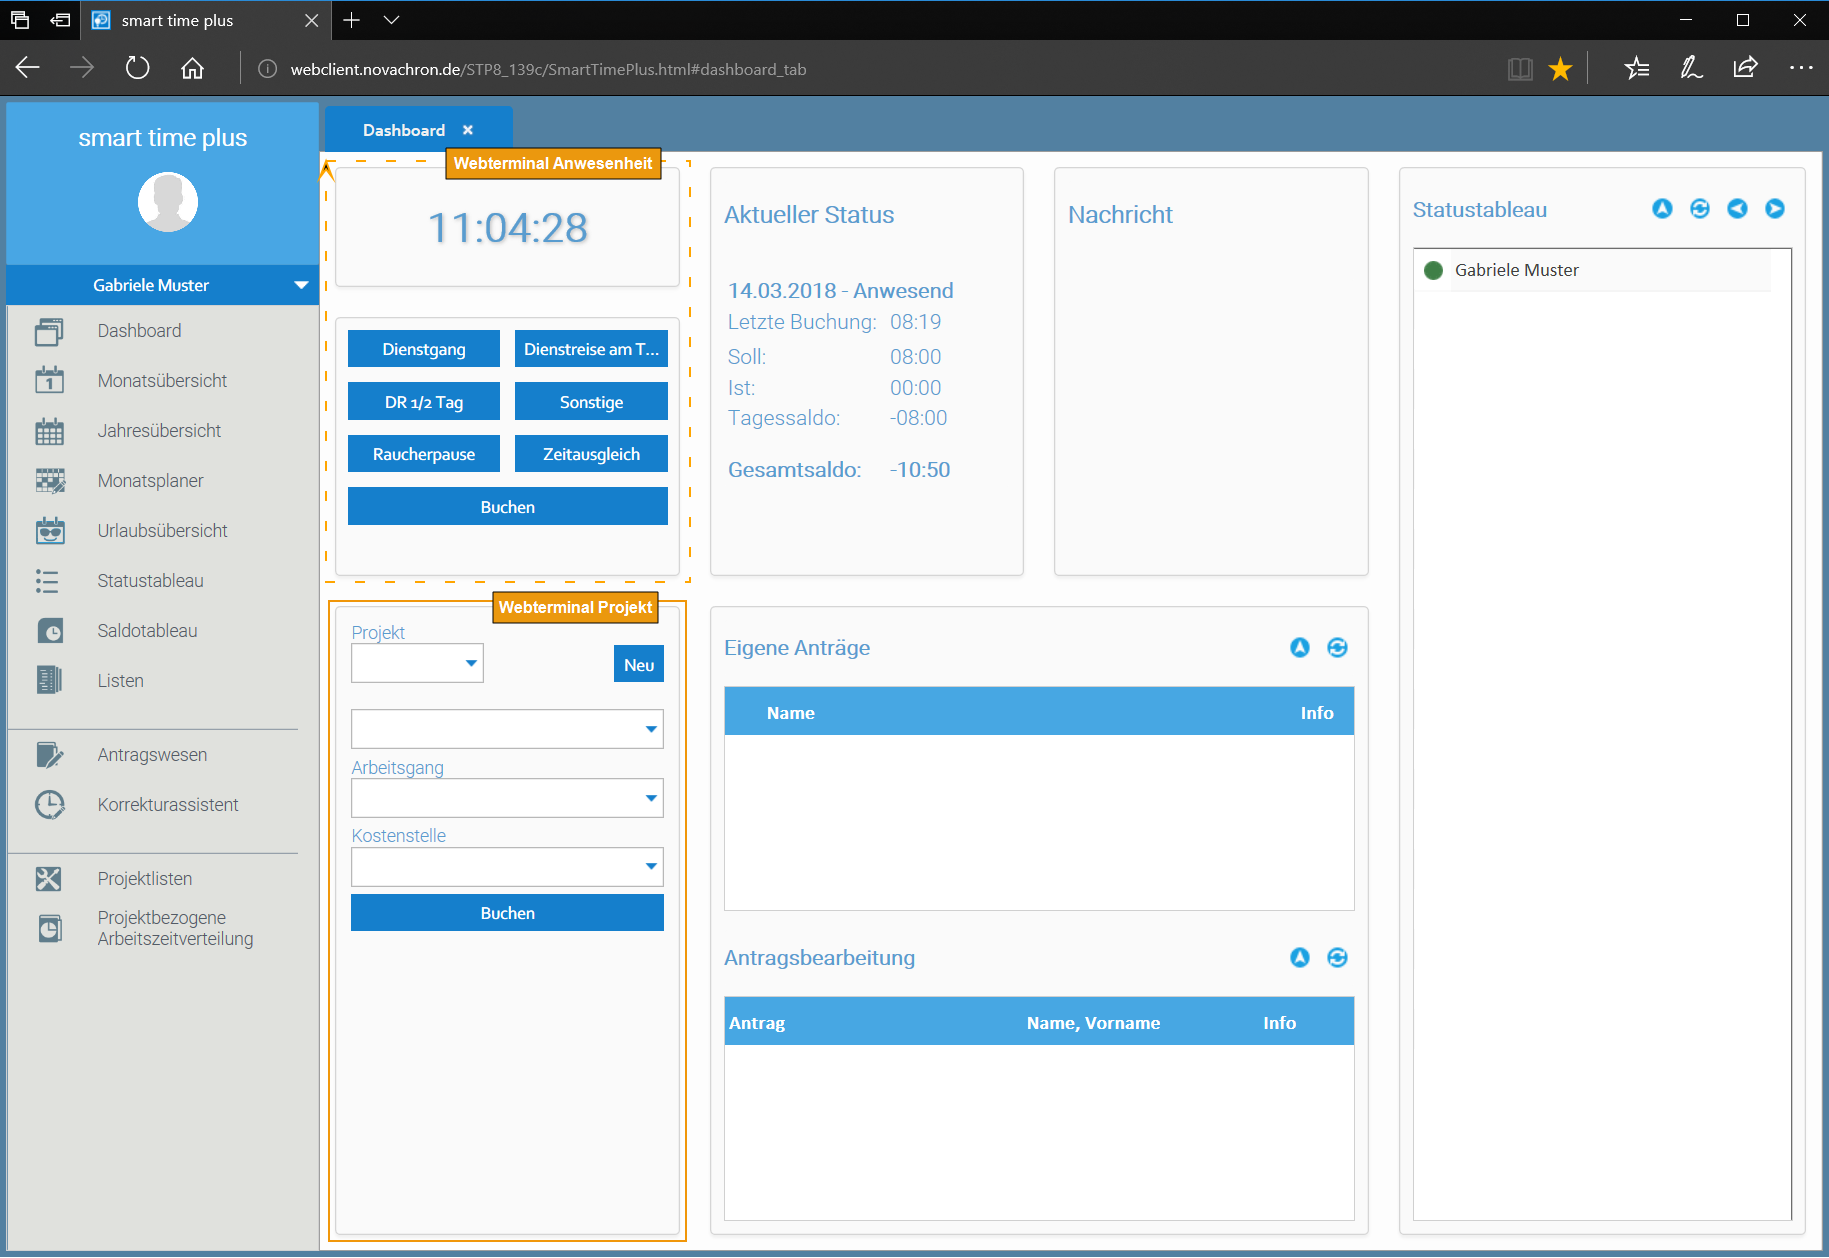Viewport: 1829px width, 1258px height.
Task: Click the browser add notes pen icon
Action: click(1691, 68)
